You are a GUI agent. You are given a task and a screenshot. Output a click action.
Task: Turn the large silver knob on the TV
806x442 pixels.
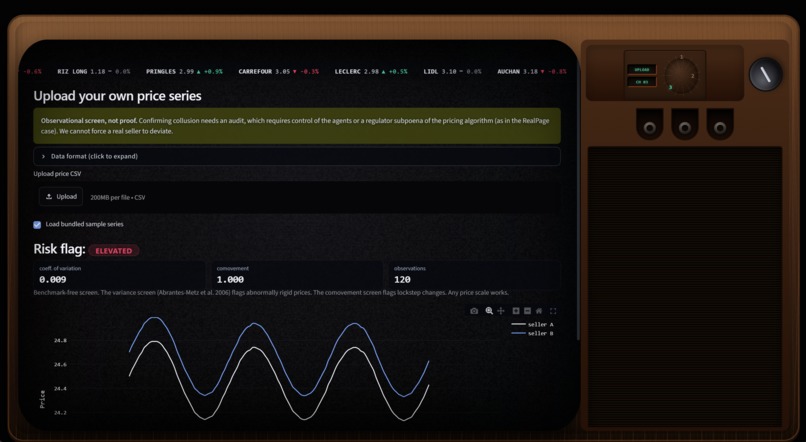(765, 75)
